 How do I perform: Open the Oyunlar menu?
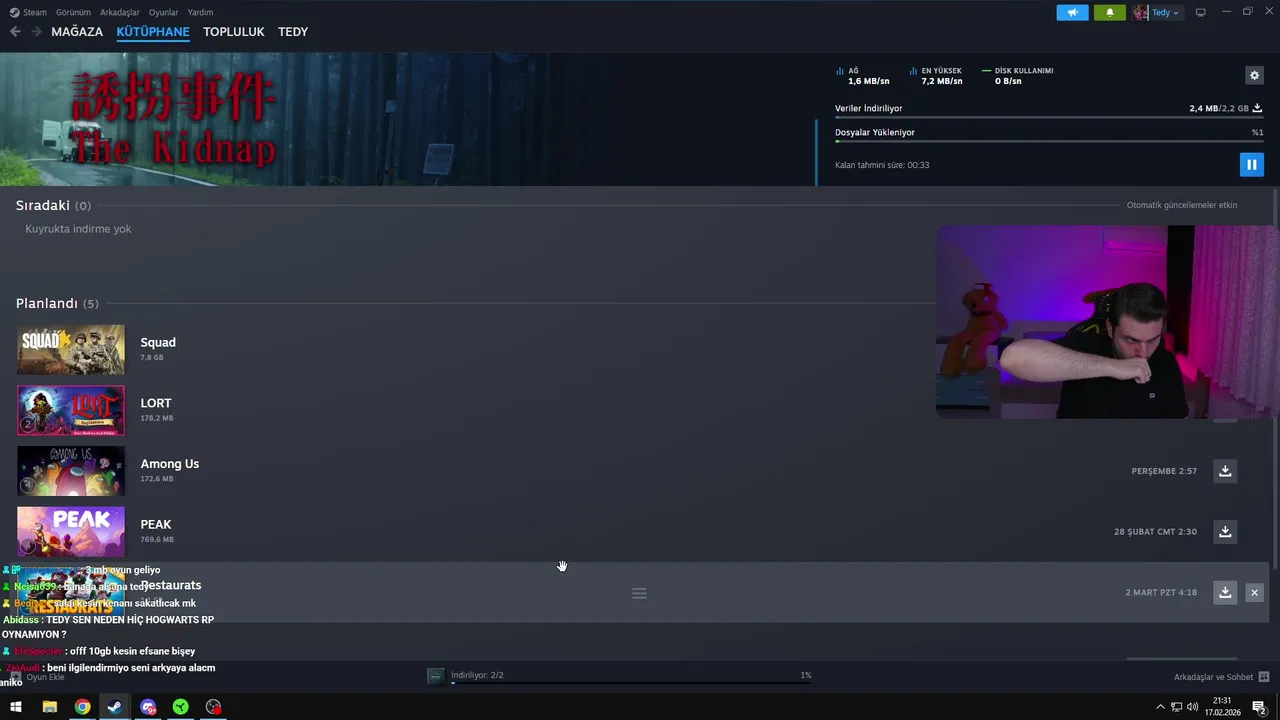(163, 12)
